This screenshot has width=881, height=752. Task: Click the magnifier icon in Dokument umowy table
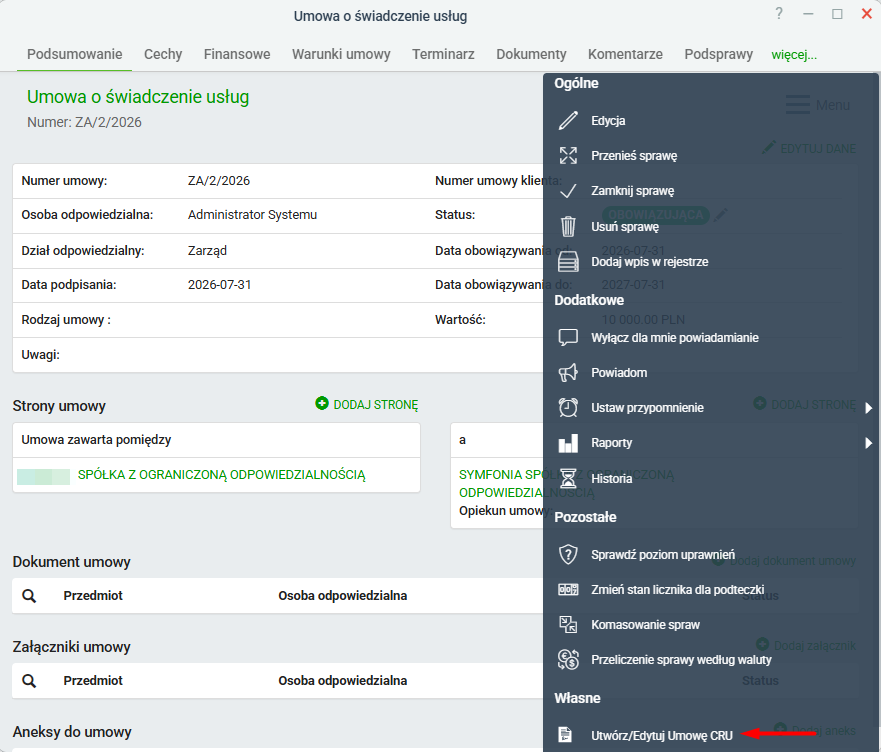coord(29,596)
